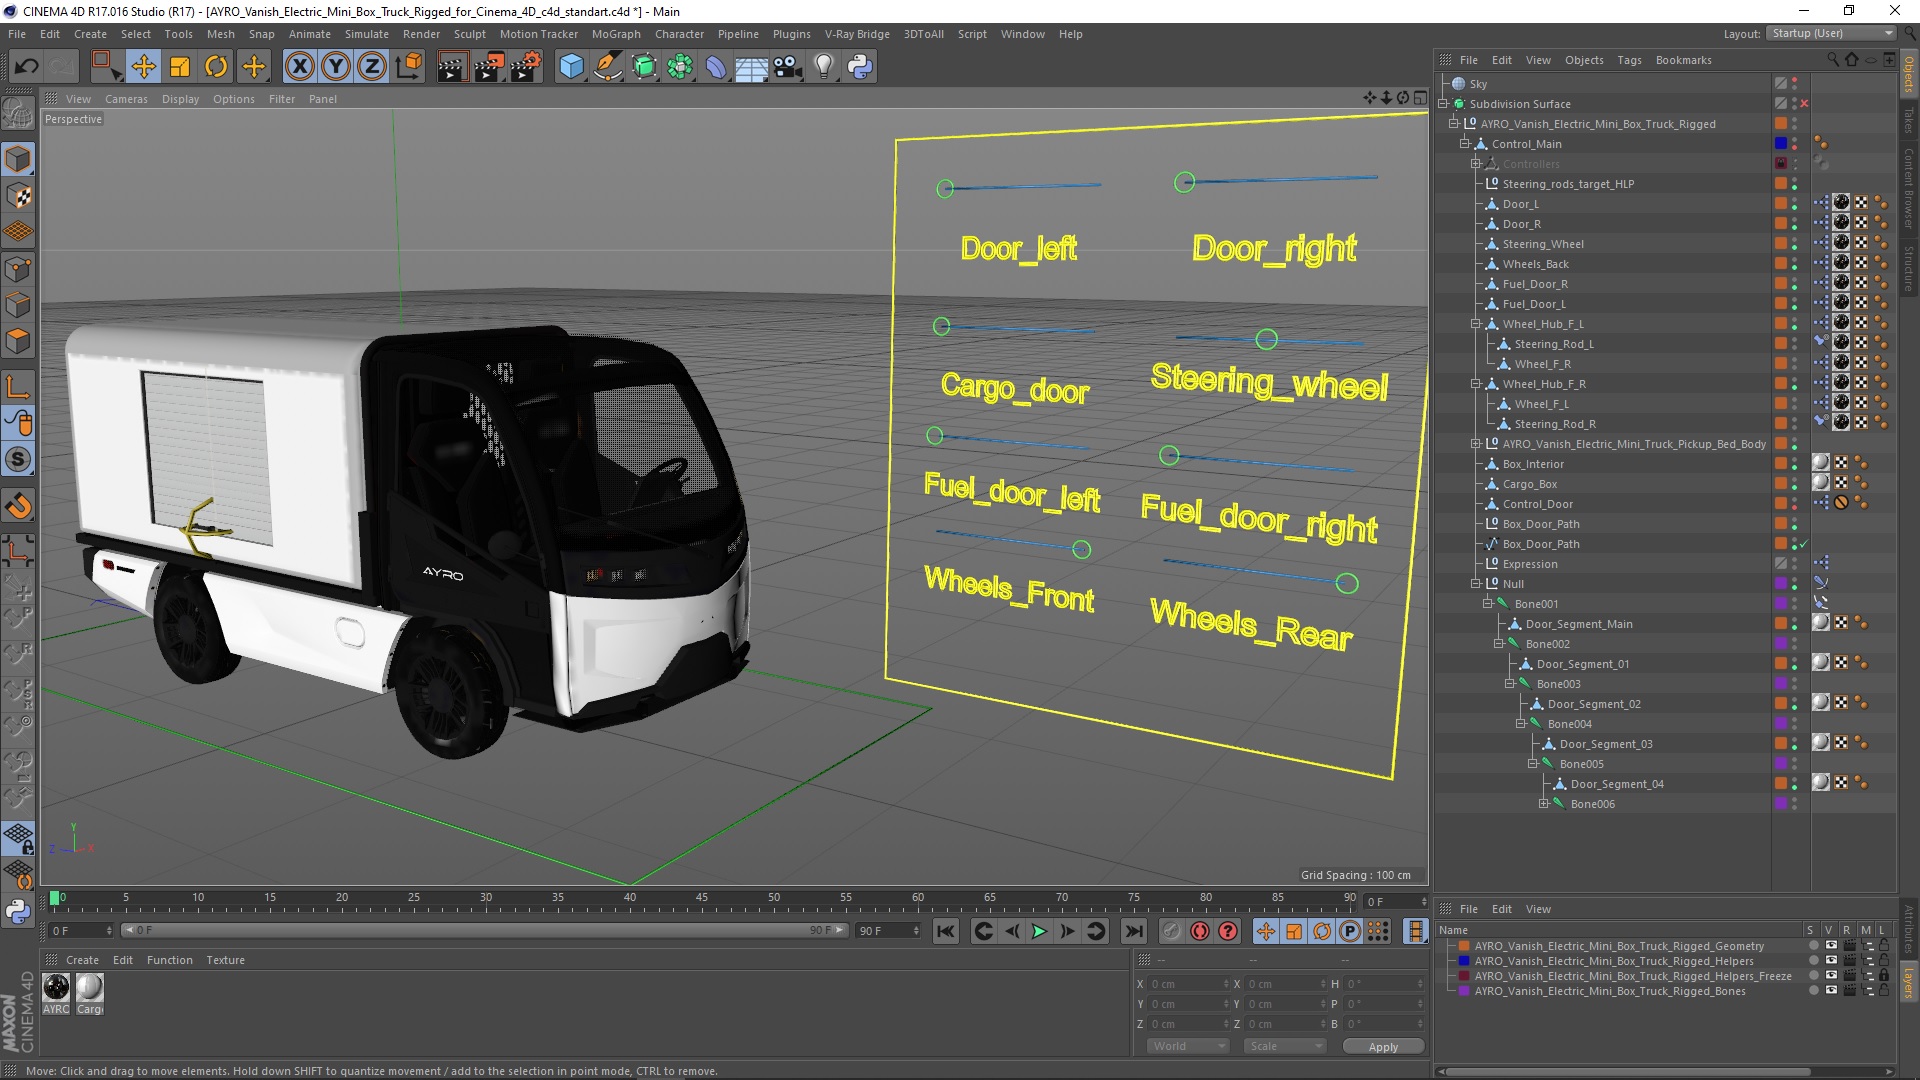
Task: Expand the Controllers node
Action: coord(1475,164)
